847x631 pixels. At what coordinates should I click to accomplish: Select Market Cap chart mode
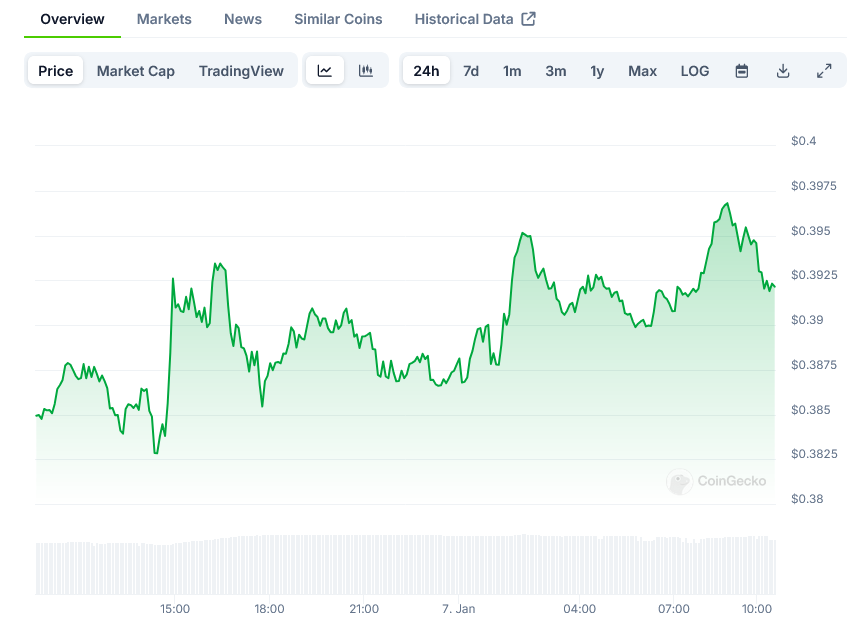click(x=136, y=71)
